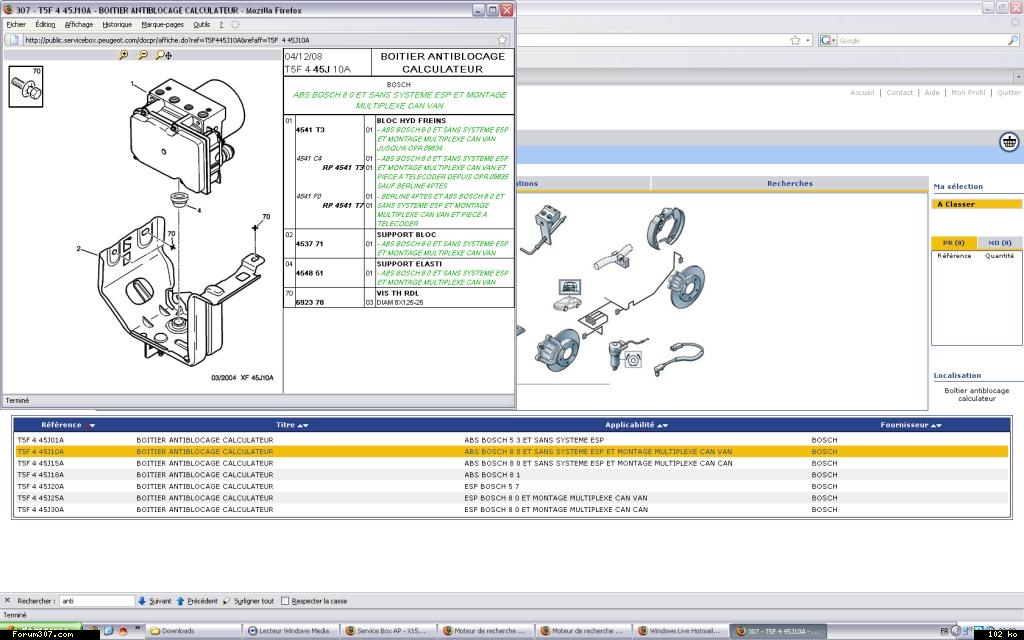Open the address bar history dropdown arrow
Viewport: 1024px width, 640px height.
(808, 40)
